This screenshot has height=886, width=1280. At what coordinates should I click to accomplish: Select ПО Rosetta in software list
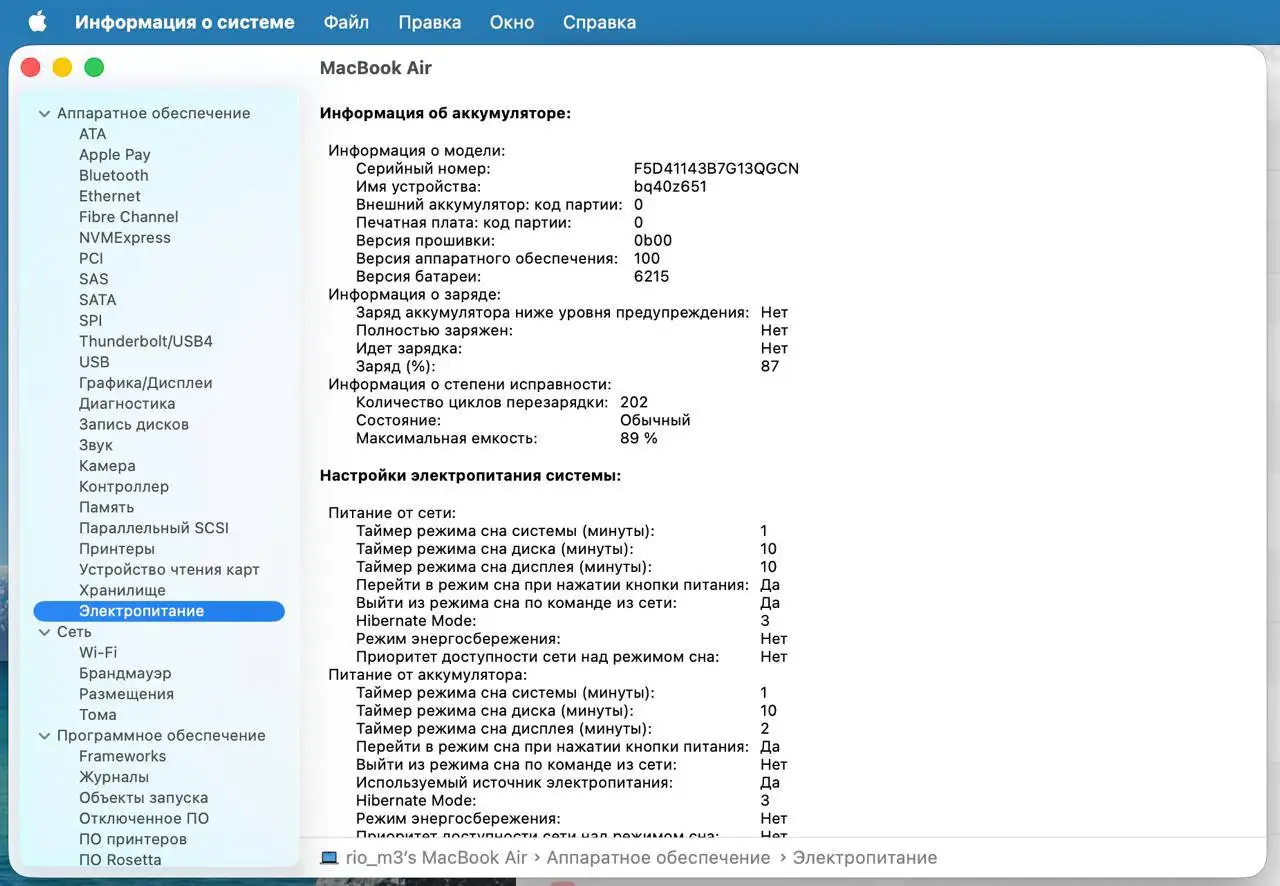coord(120,860)
